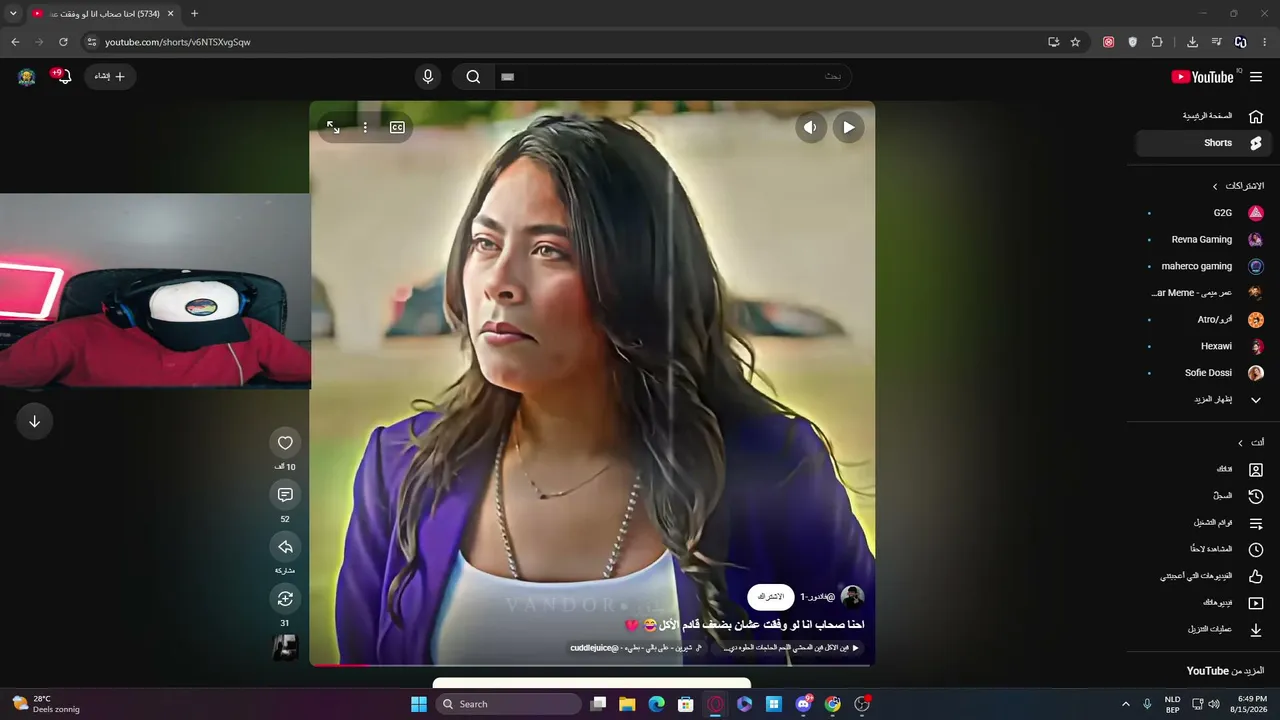Image resolution: width=1280 pixels, height=720 pixels.
Task: Open Chrome media controls
Action: point(1216,42)
